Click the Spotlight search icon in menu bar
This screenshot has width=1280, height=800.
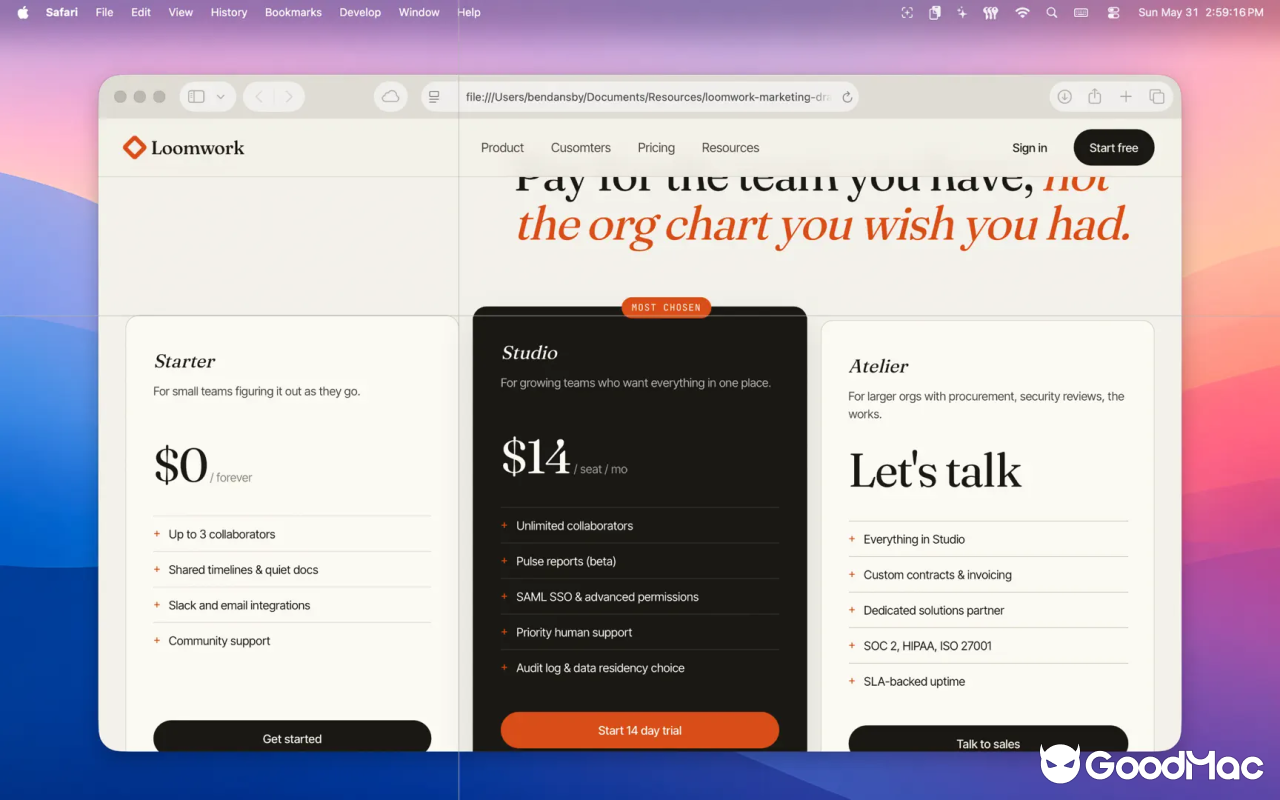[x=1051, y=12]
